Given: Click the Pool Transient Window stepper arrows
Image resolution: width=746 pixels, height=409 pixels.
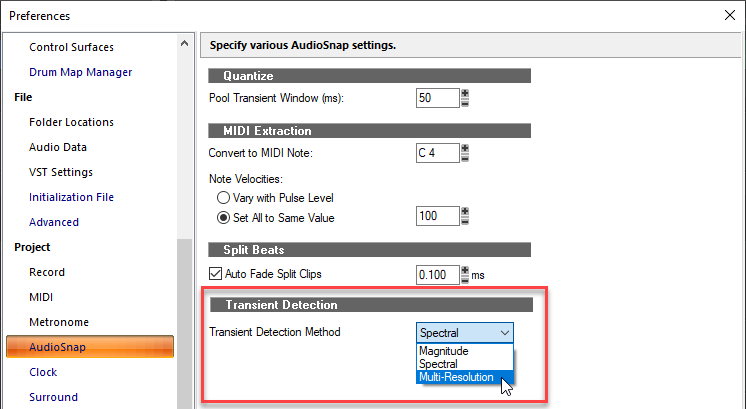Looking at the screenshot, I should coord(465,98).
